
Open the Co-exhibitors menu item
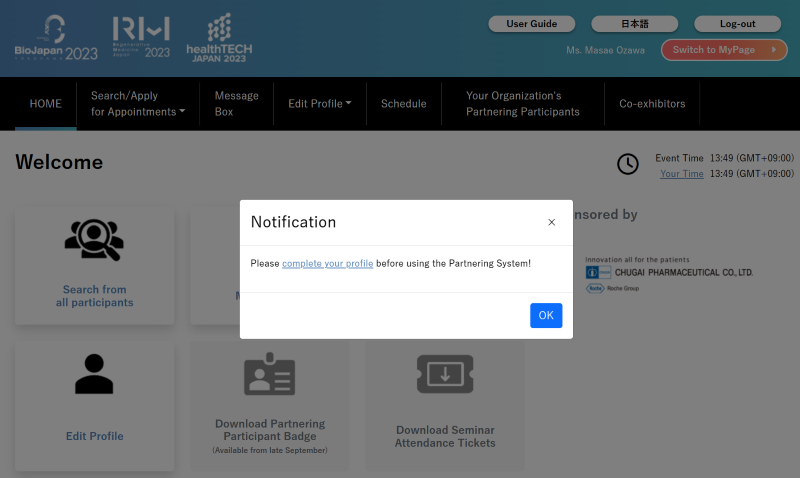[x=652, y=104]
